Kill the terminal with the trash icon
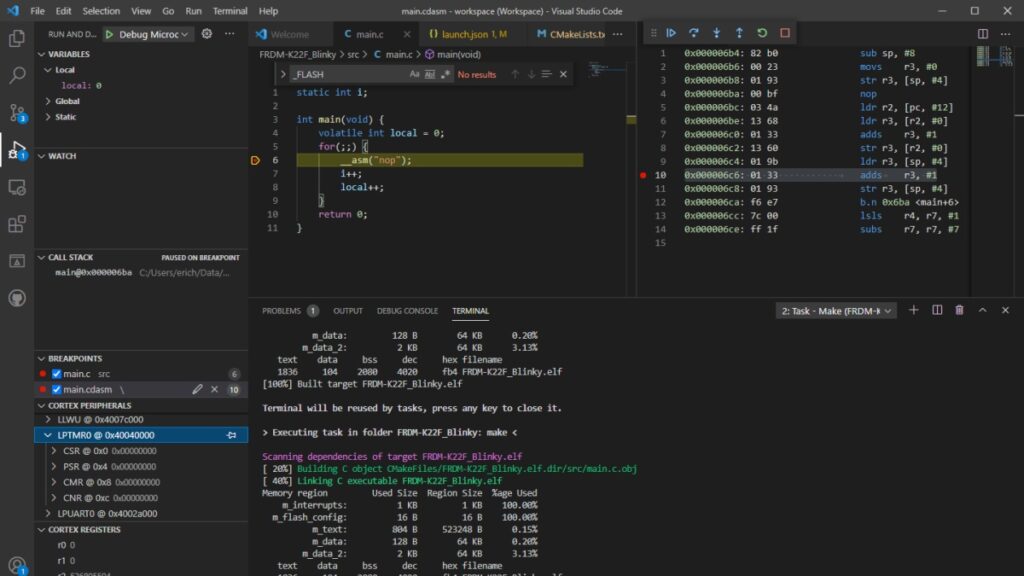1024x576 pixels. pyautogui.click(x=960, y=311)
